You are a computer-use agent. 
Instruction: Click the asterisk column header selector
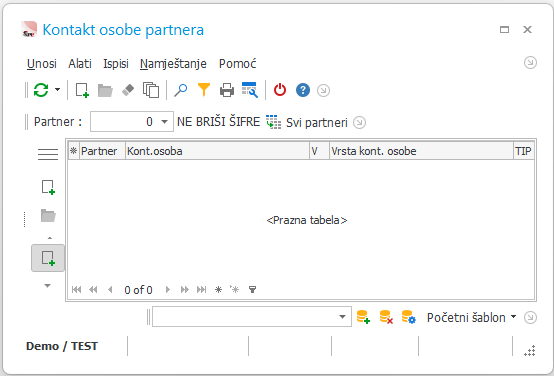[x=73, y=151]
